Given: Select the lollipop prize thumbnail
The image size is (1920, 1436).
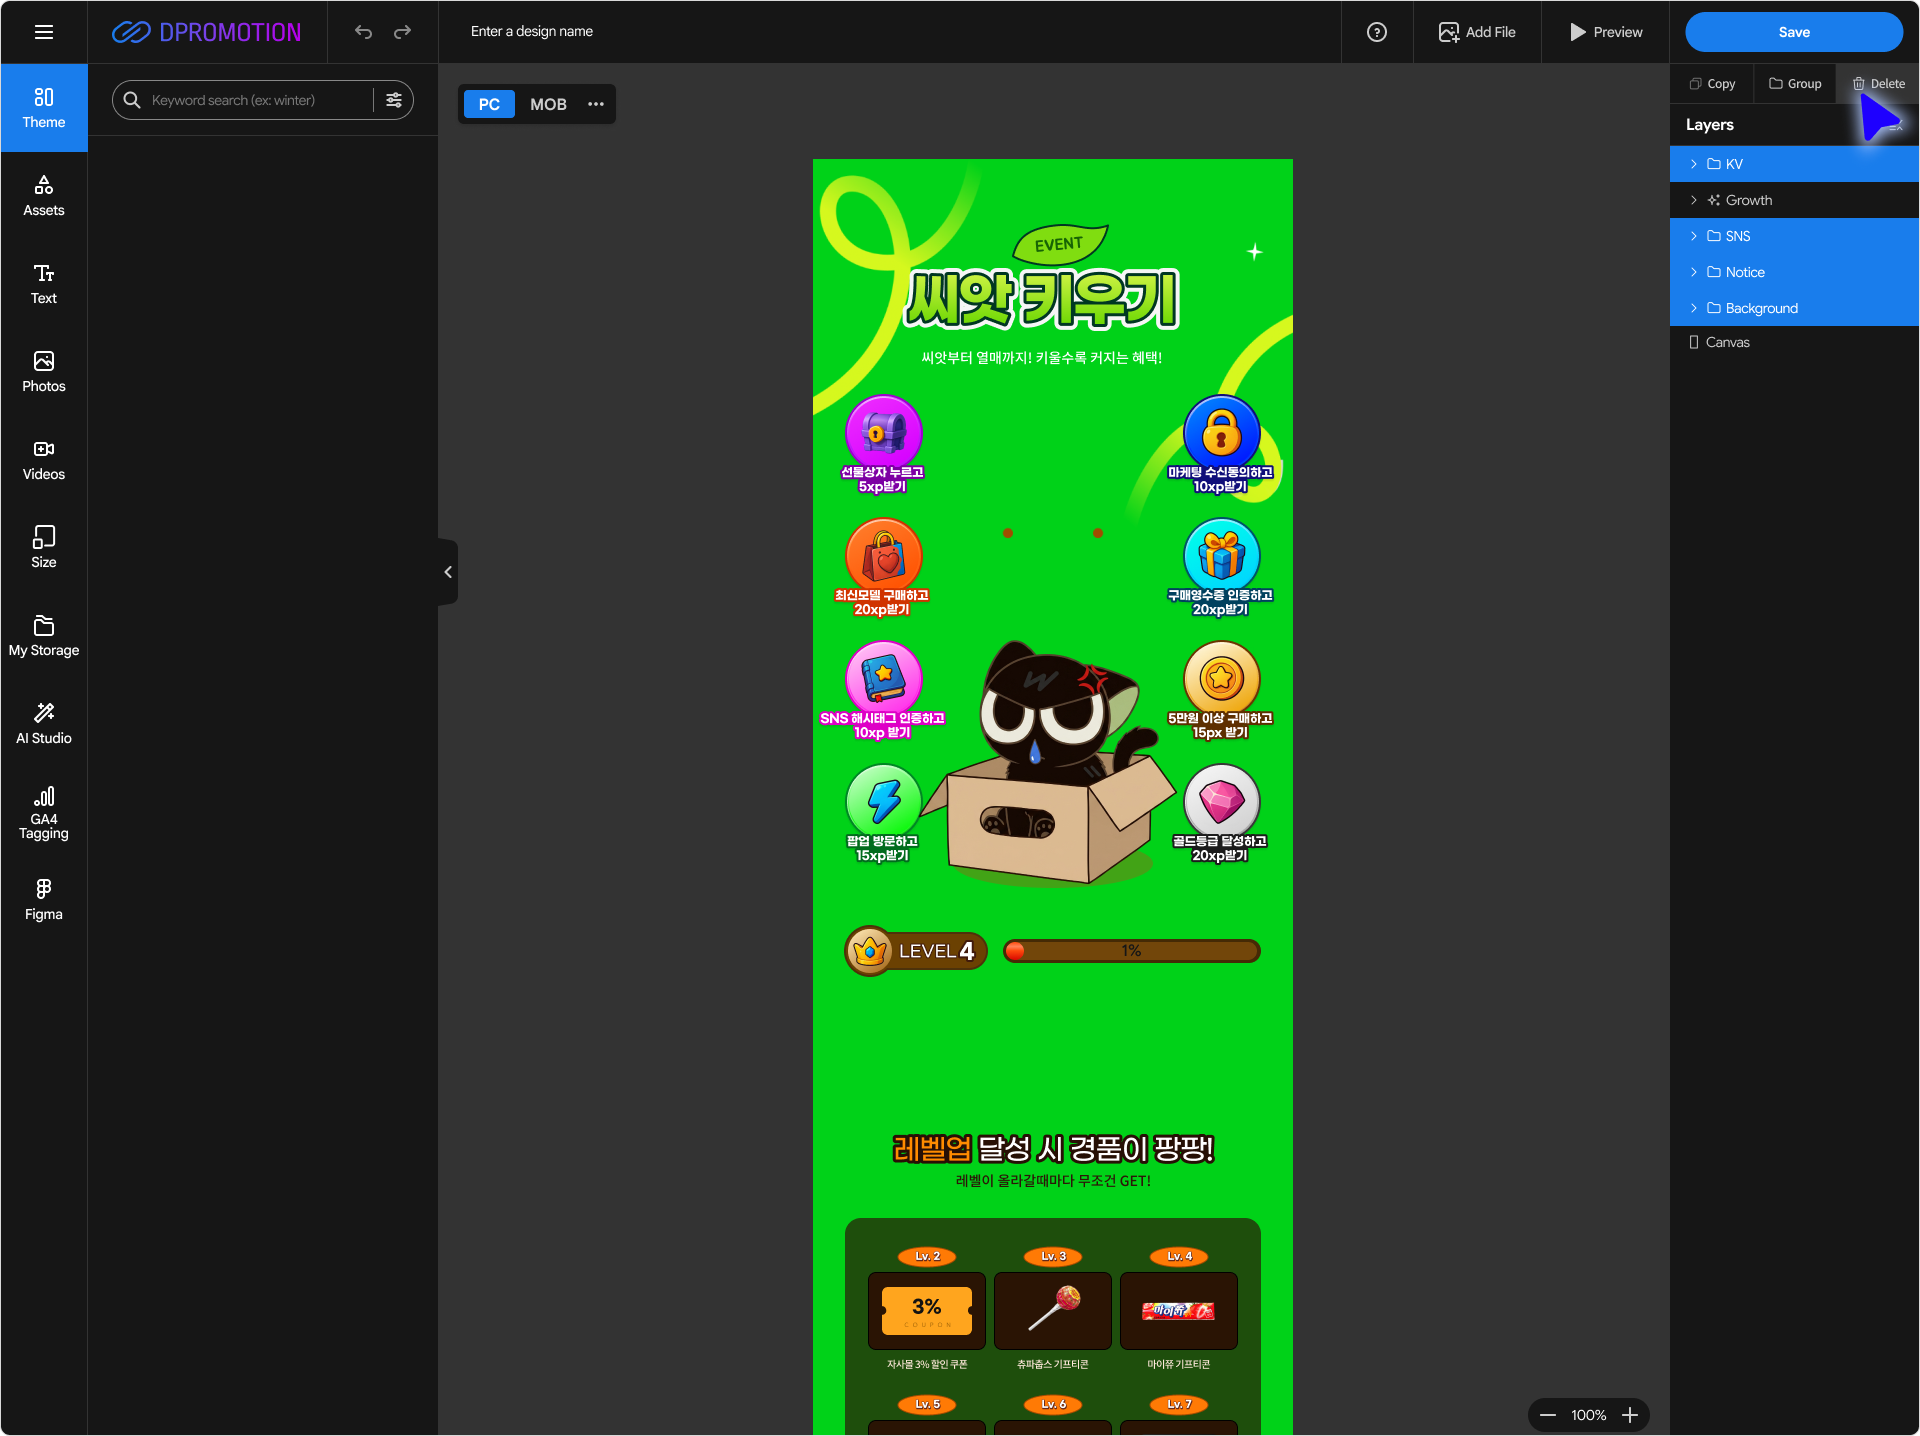Looking at the screenshot, I should coord(1053,1311).
